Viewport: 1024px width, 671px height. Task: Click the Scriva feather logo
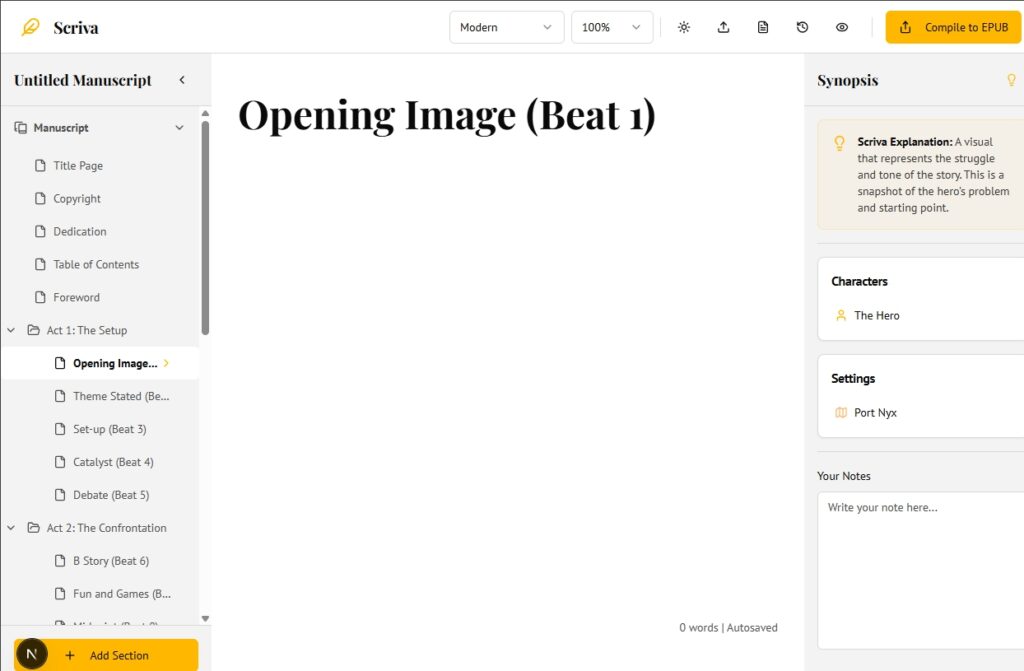pyautogui.click(x=31, y=27)
